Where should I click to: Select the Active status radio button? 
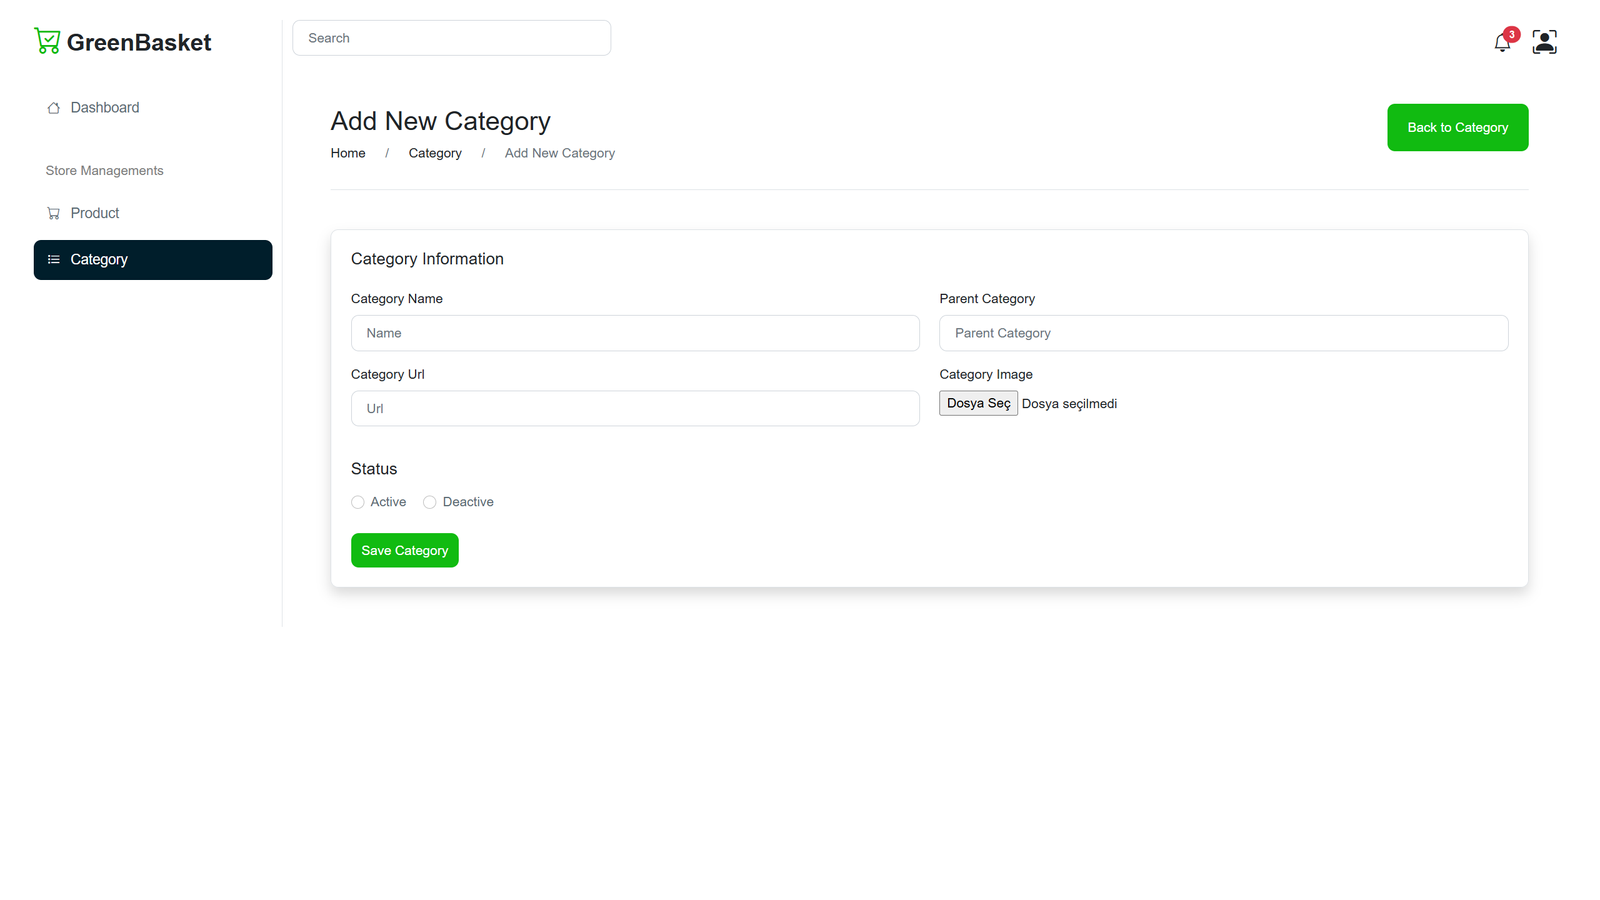(x=358, y=502)
